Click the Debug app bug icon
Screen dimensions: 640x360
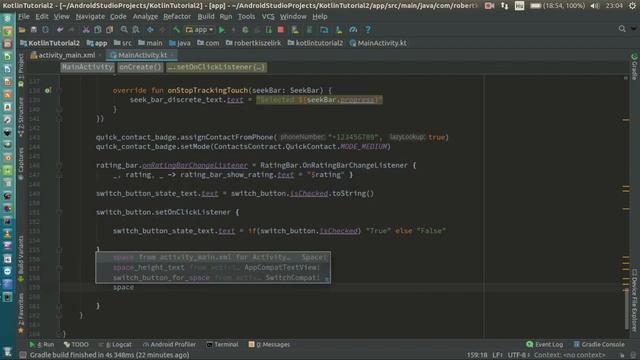(x=245, y=30)
